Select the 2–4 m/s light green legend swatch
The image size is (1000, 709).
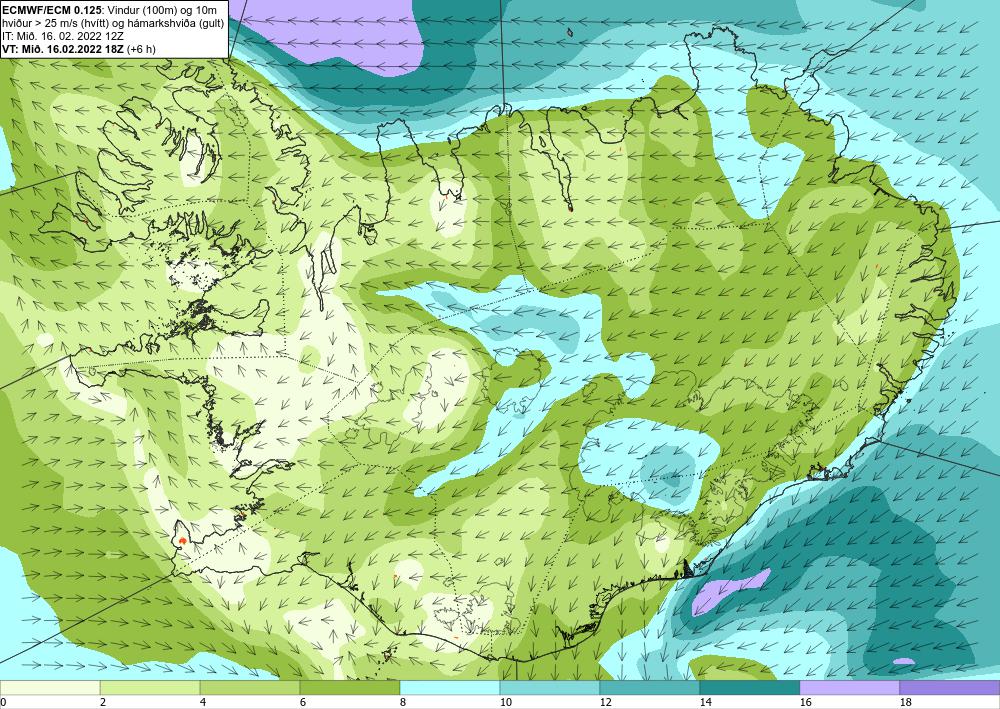[150, 687]
